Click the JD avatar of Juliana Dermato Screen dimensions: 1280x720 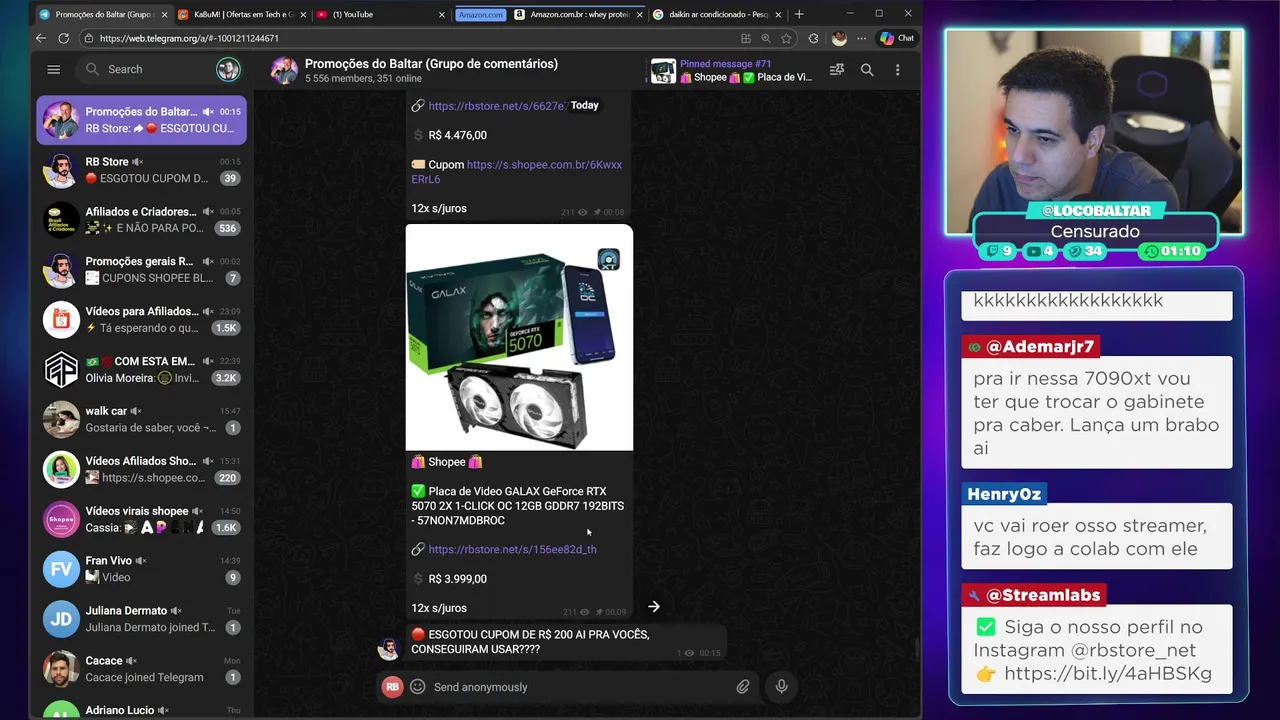pos(61,619)
